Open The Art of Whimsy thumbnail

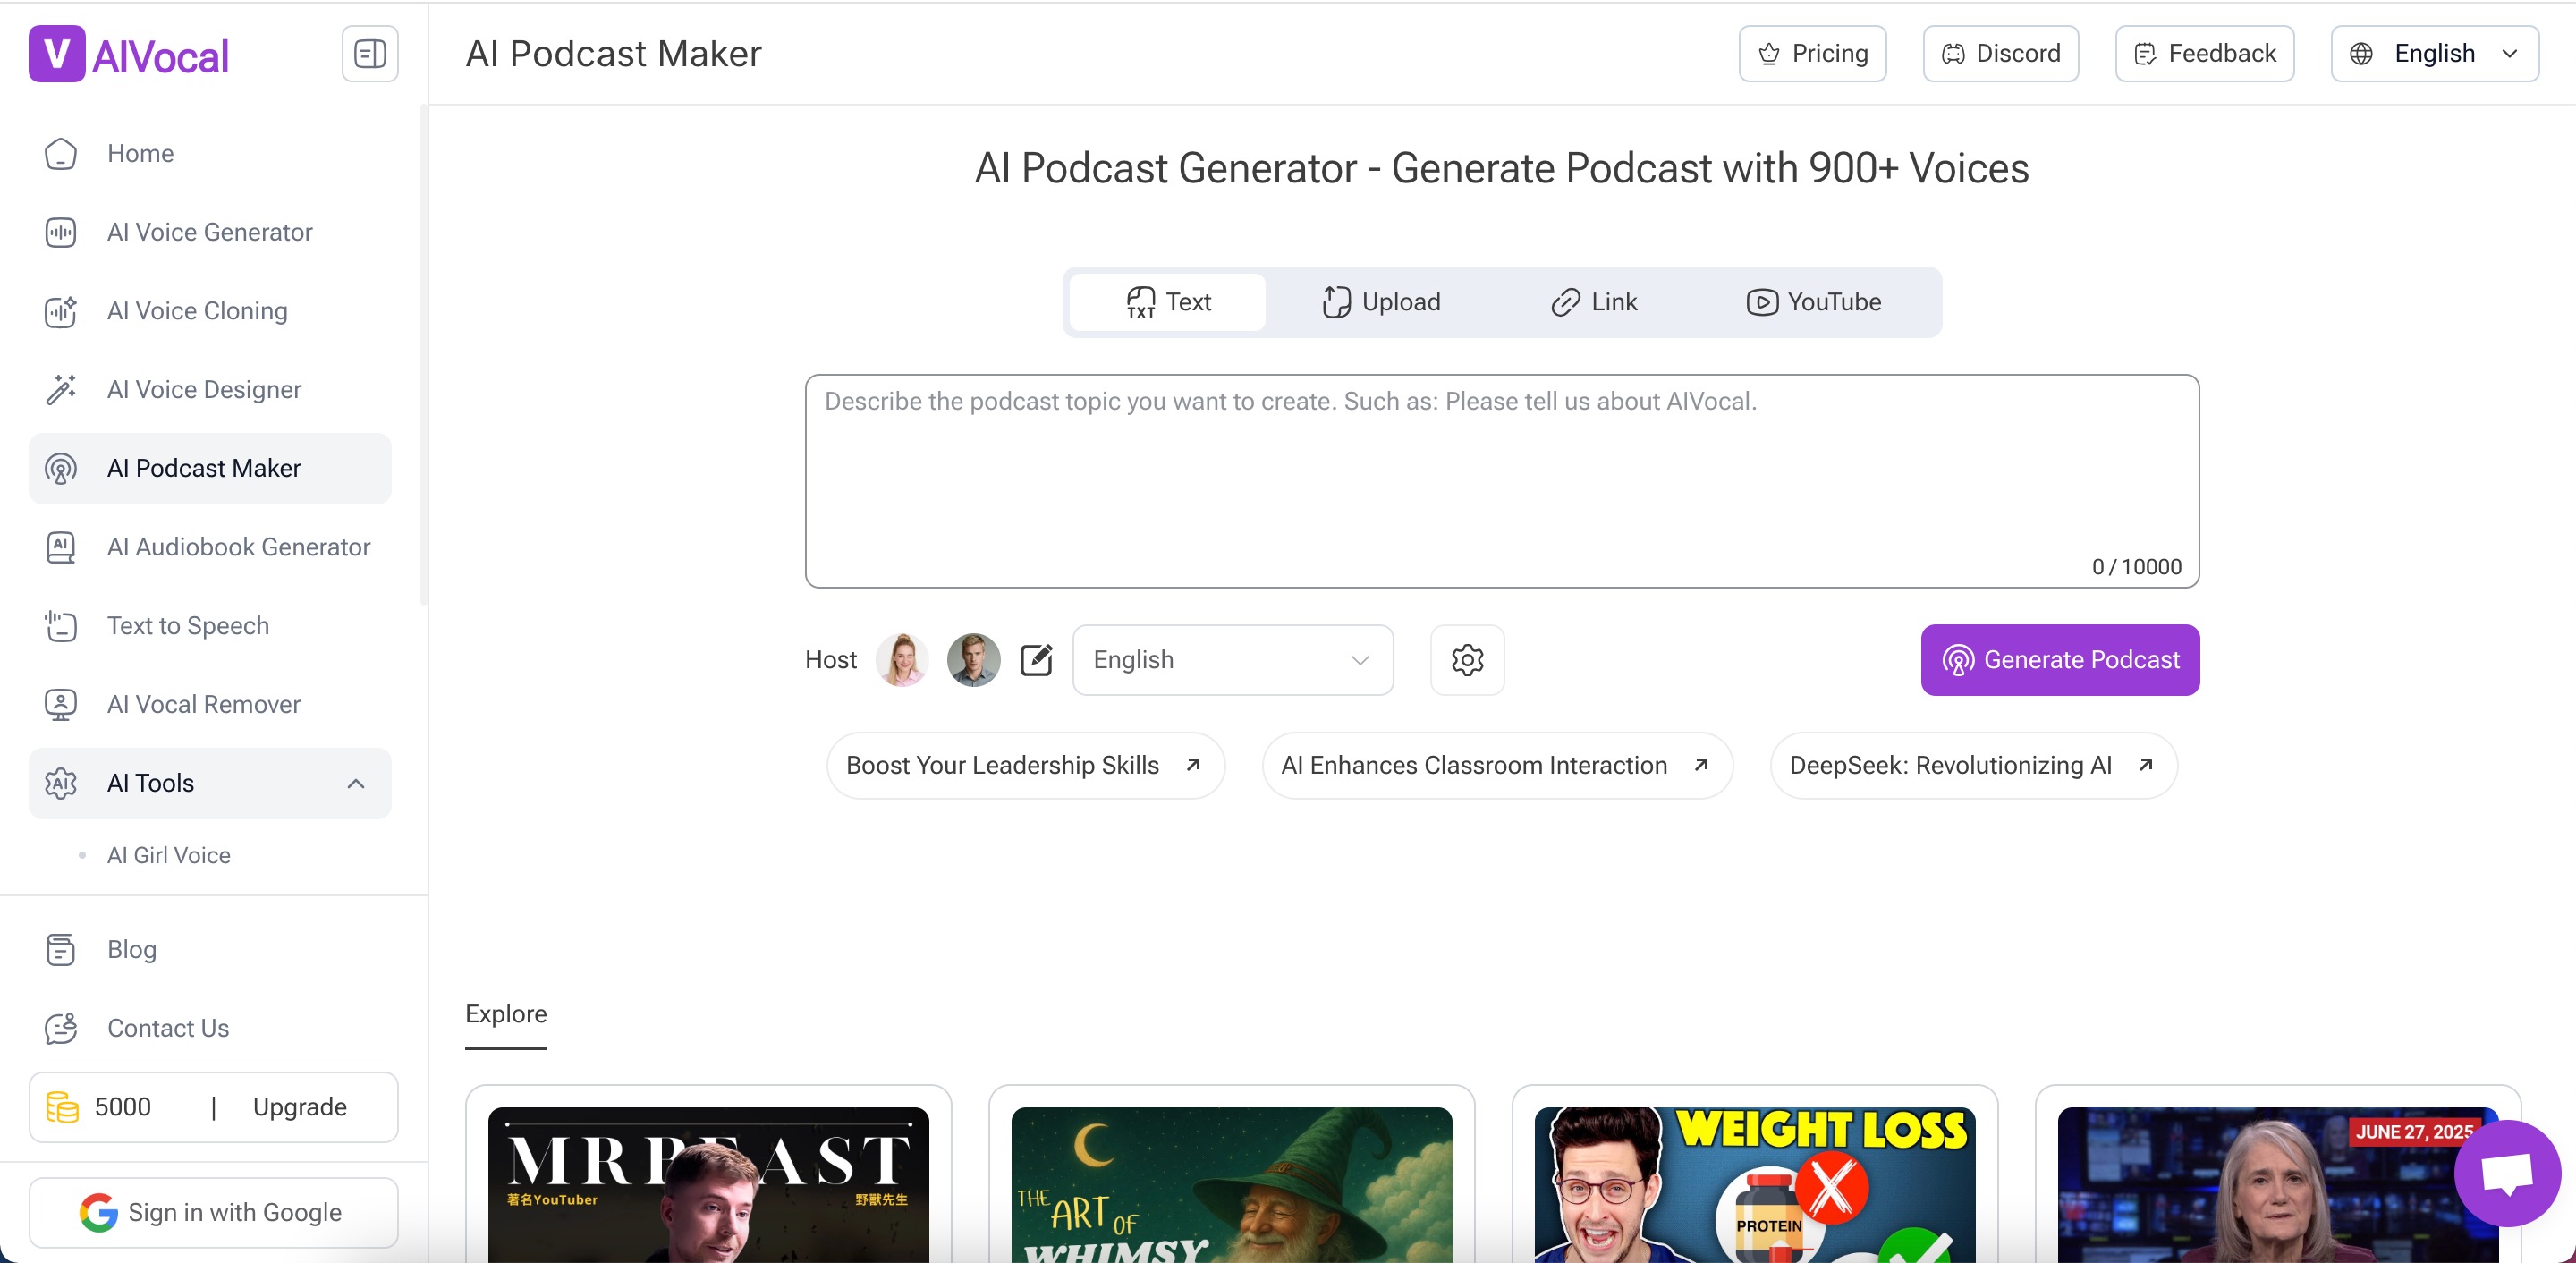pos(1231,1184)
